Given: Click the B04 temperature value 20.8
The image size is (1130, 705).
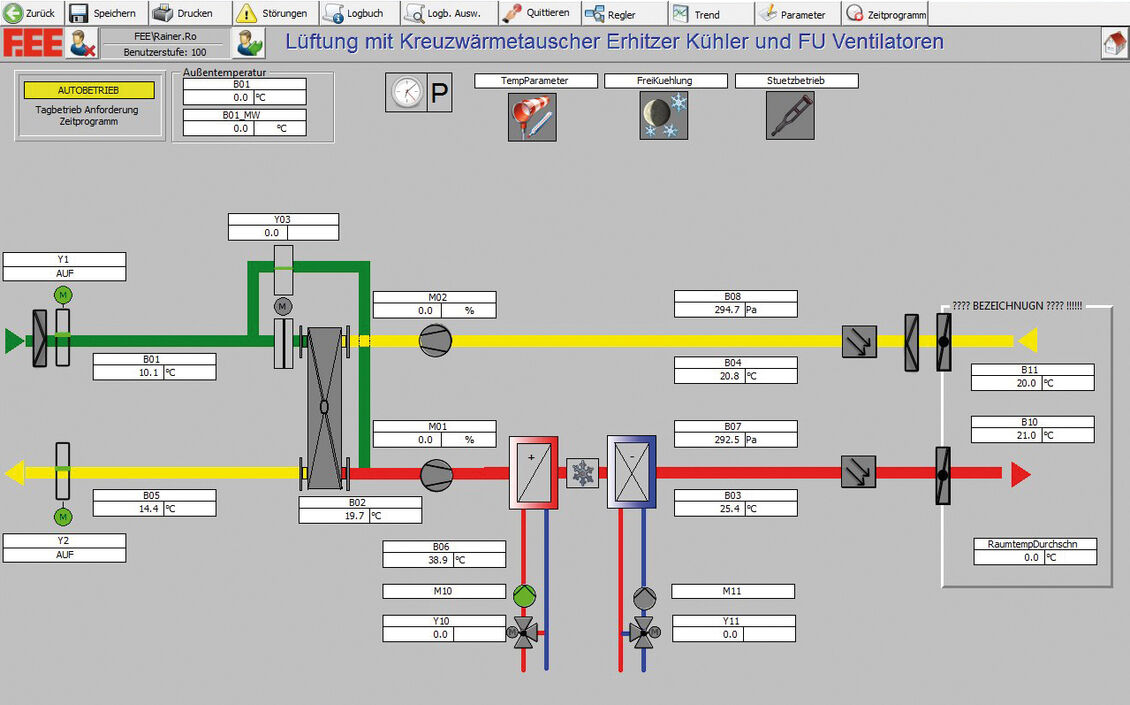Looking at the screenshot, I should pos(736,376).
